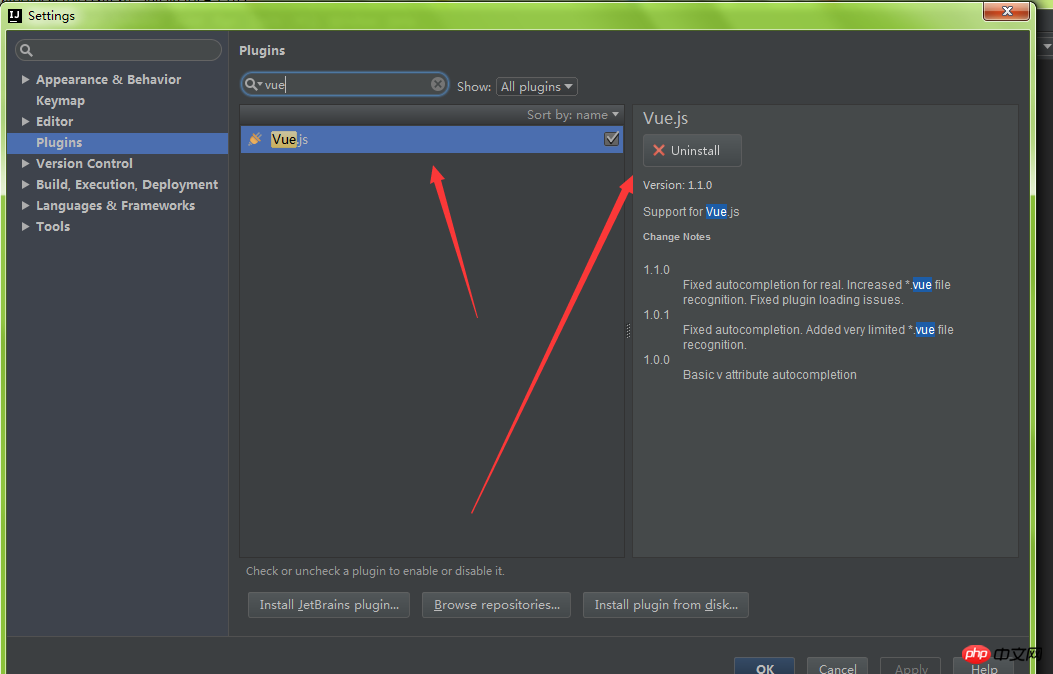Disable the Vue.js plugin checkbox
Viewport: 1053px width, 674px height.
(611, 139)
